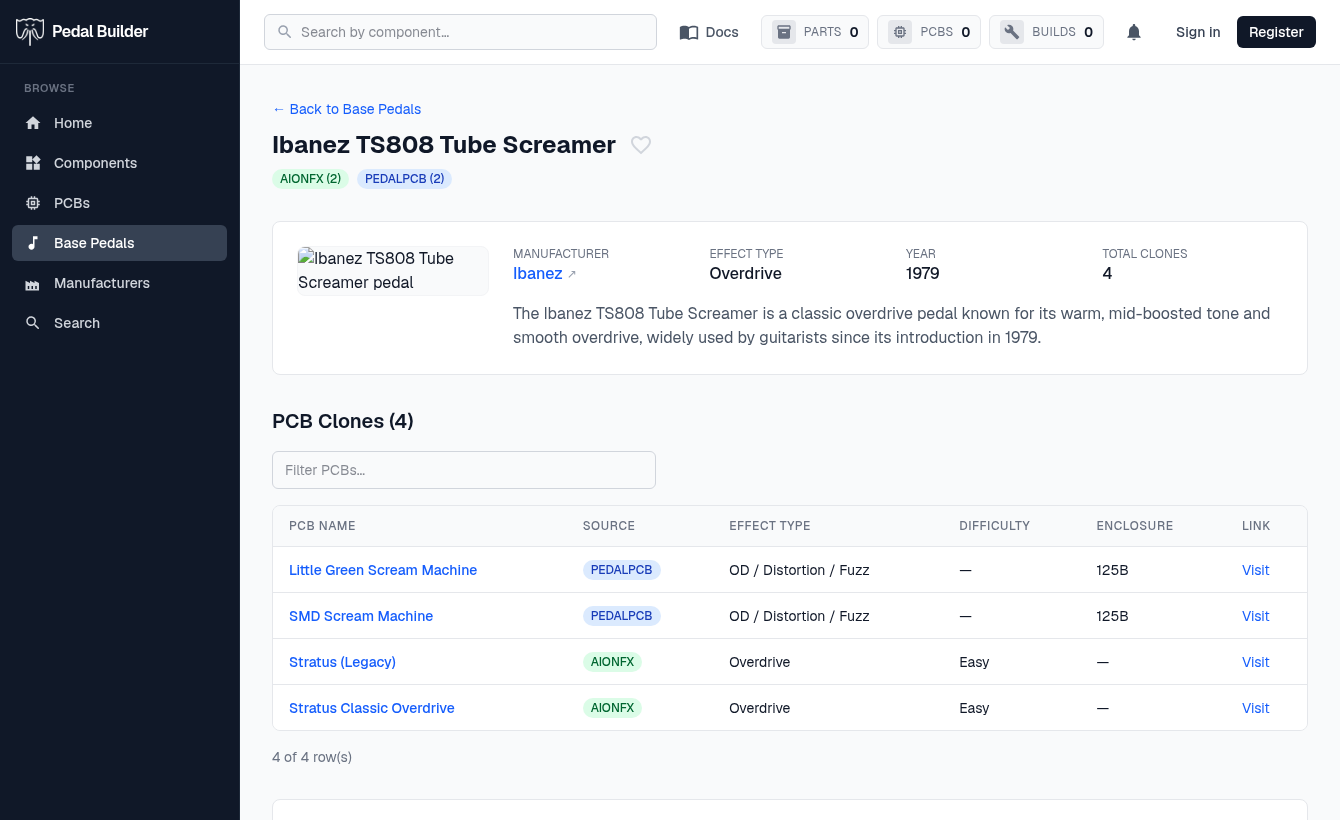Open notifications bell
1340x820 pixels.
coord(1134,32)
